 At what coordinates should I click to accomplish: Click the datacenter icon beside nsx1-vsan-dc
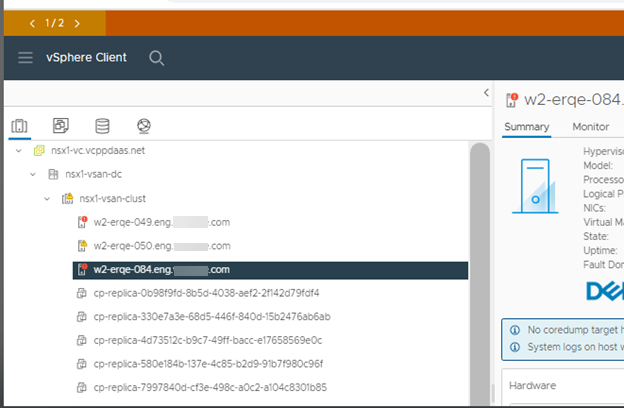(53, 174)
